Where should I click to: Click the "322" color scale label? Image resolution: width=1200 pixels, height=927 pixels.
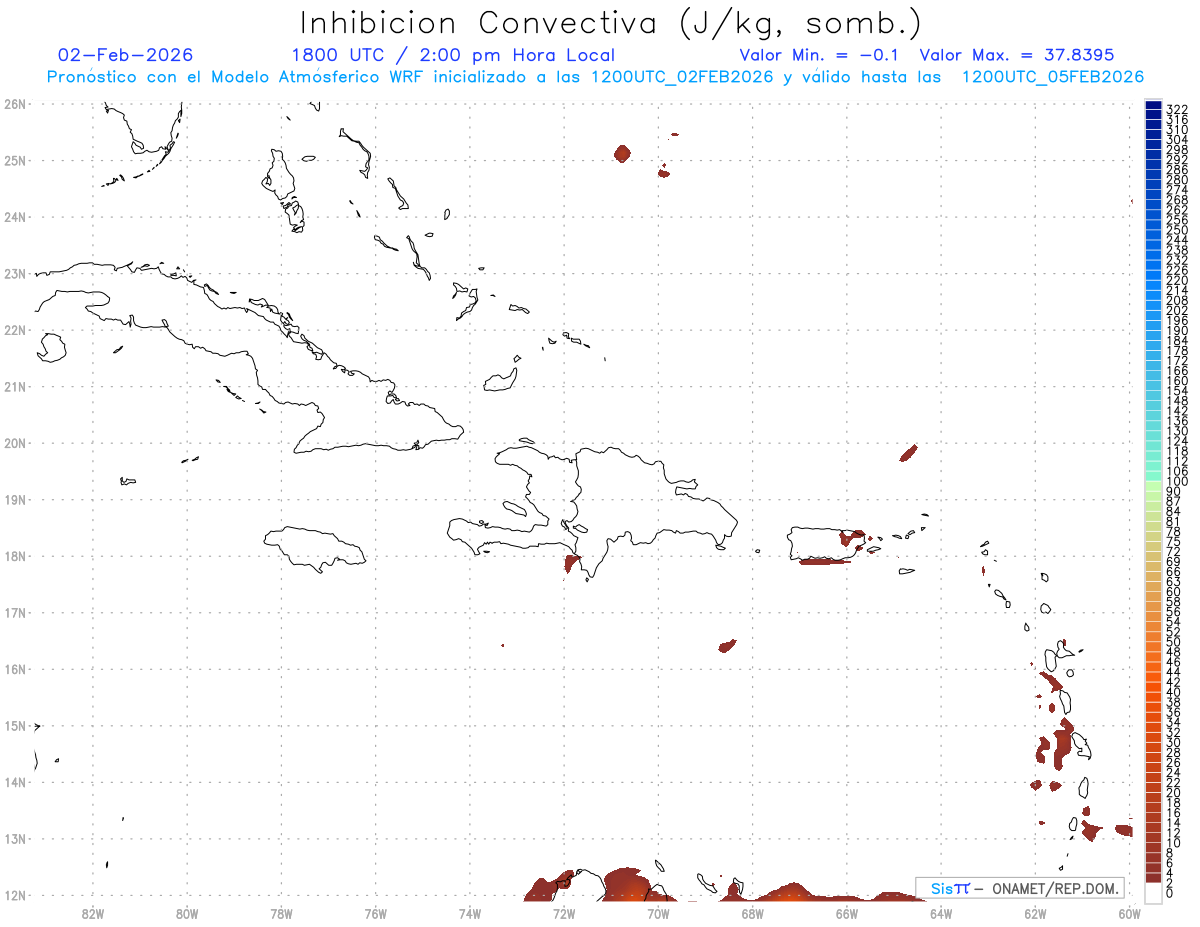pyautogui.click(x=1177, y=109)
